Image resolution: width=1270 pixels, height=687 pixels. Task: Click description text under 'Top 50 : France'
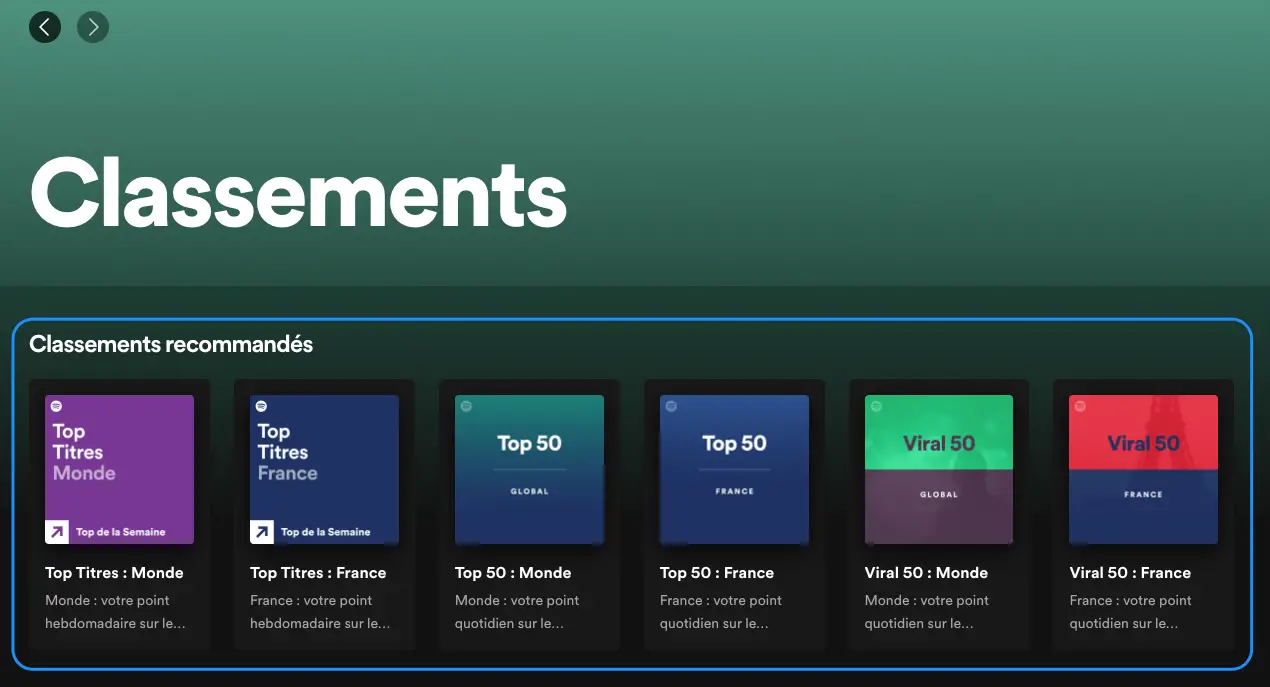pos(722,612)
